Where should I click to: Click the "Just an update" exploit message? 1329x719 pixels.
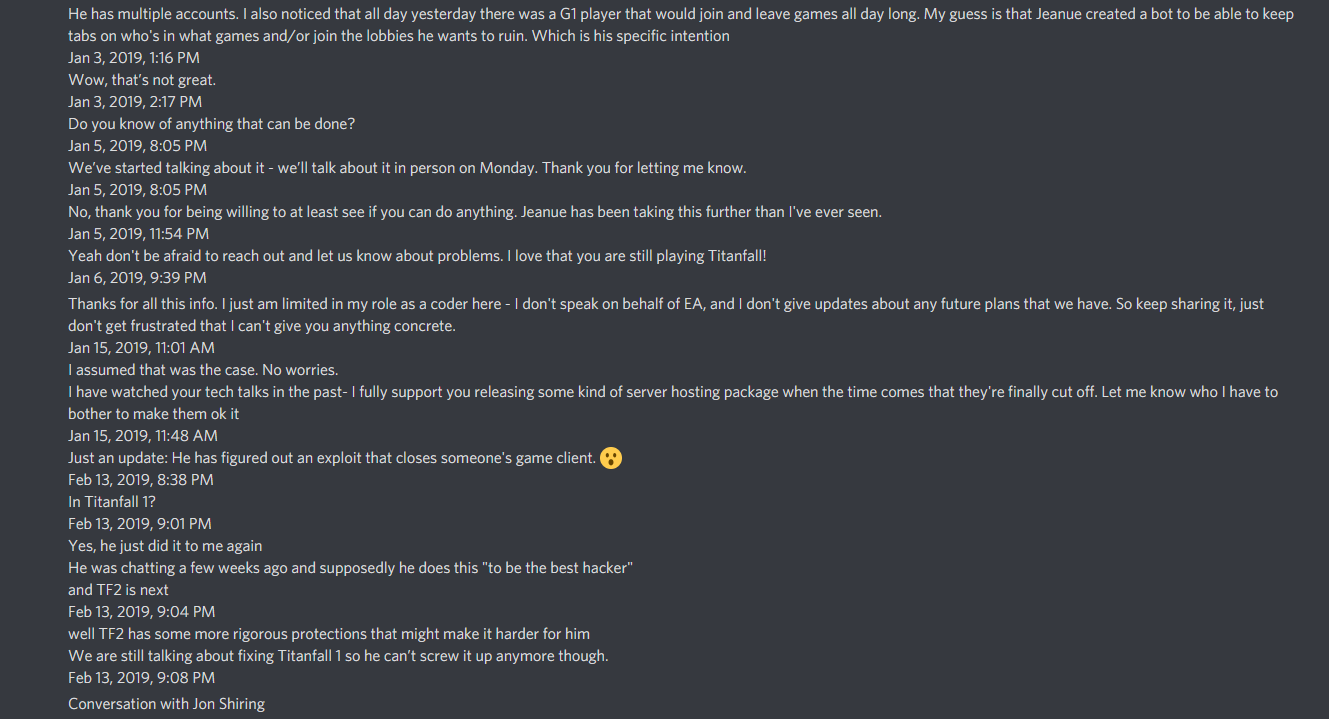(x=332, y=458)
